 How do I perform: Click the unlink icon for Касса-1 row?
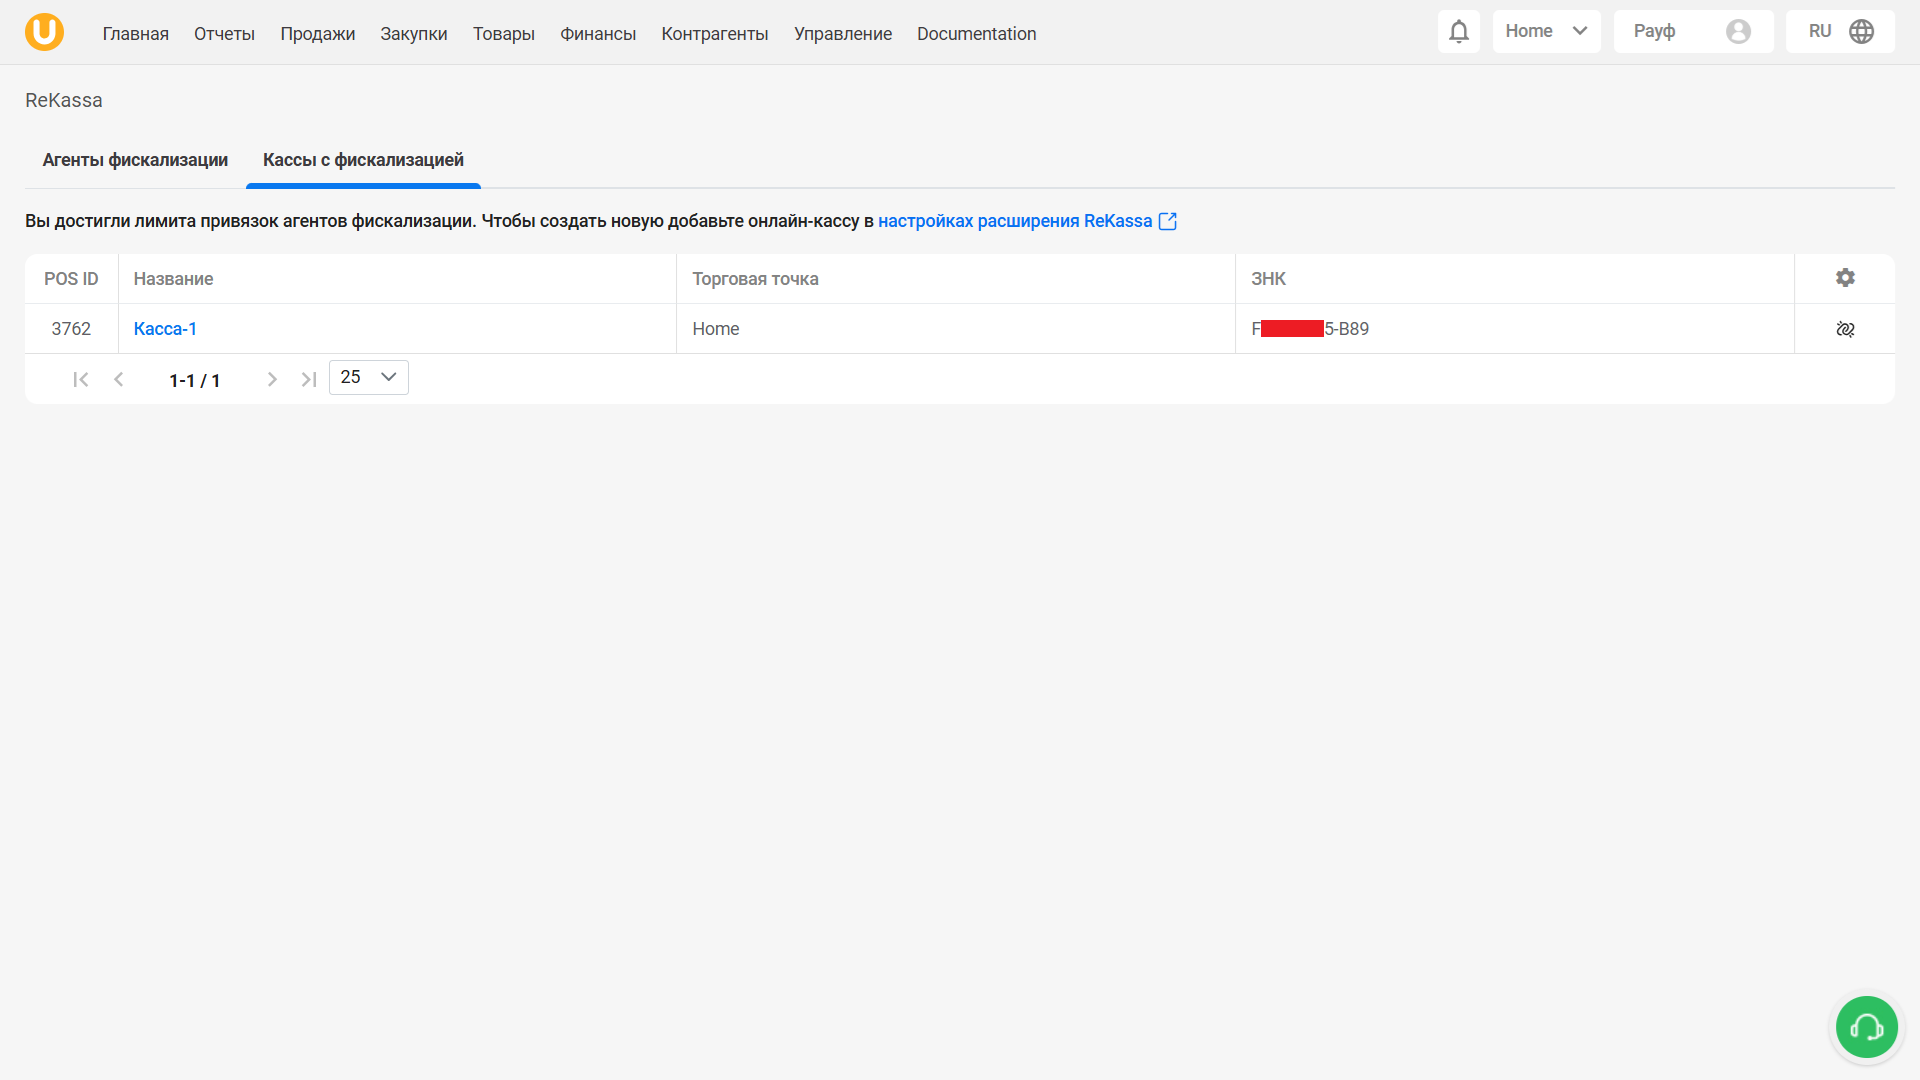coord(1845,329)
